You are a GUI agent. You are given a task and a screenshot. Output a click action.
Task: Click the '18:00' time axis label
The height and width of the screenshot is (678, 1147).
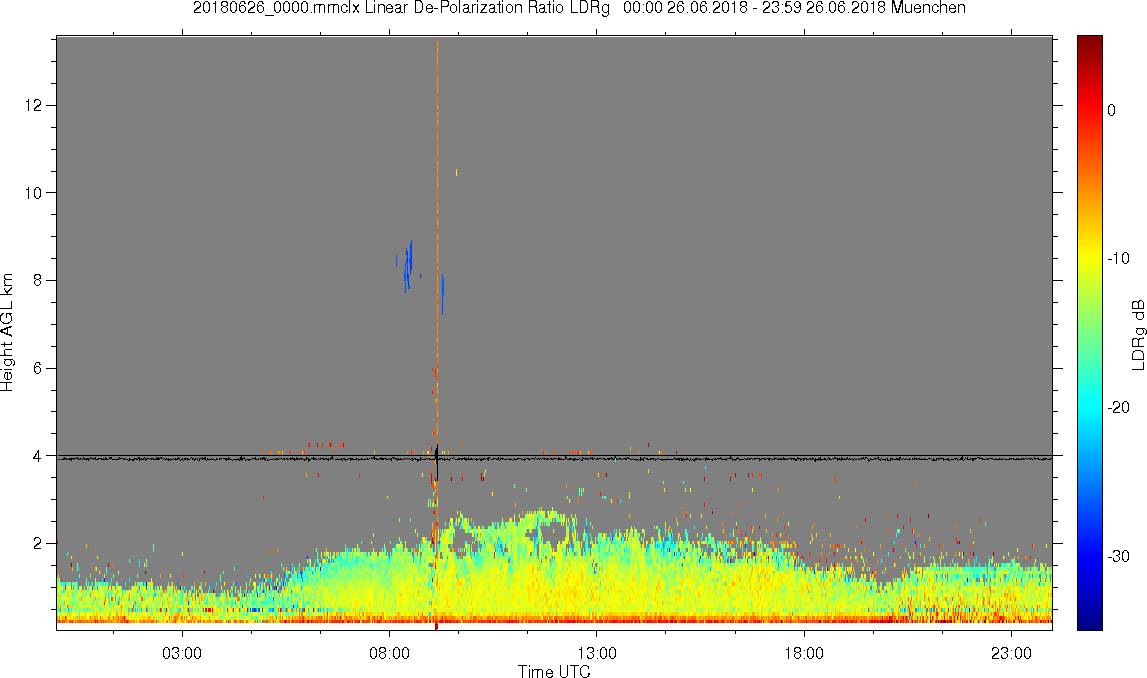804,653
